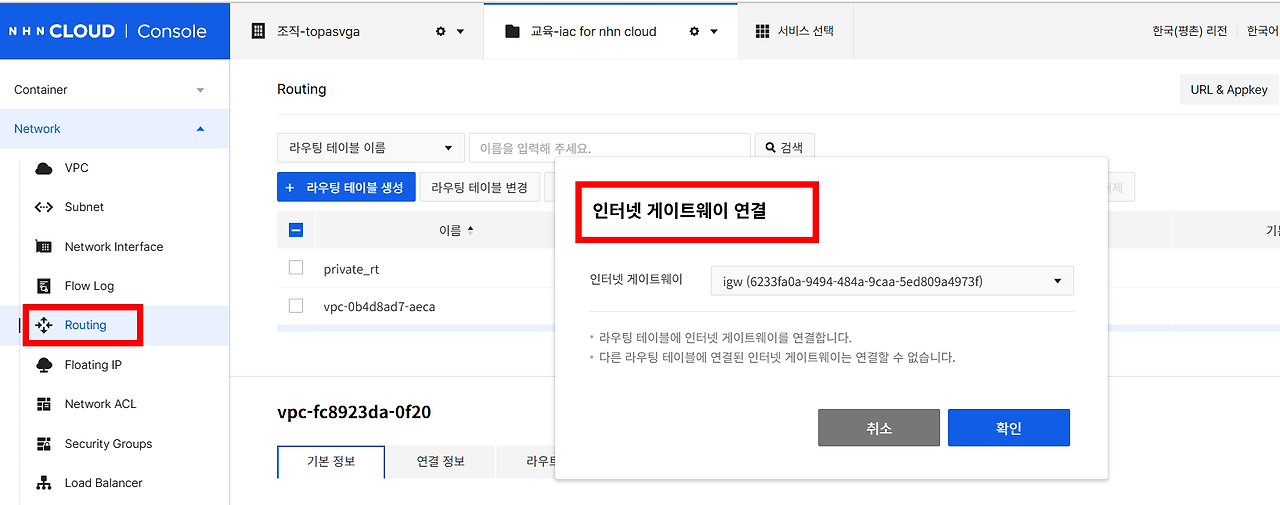Open the 한국(평촌) 리전 region selector
Screen dimensions: 1280x505
(x=1189, y=31)
